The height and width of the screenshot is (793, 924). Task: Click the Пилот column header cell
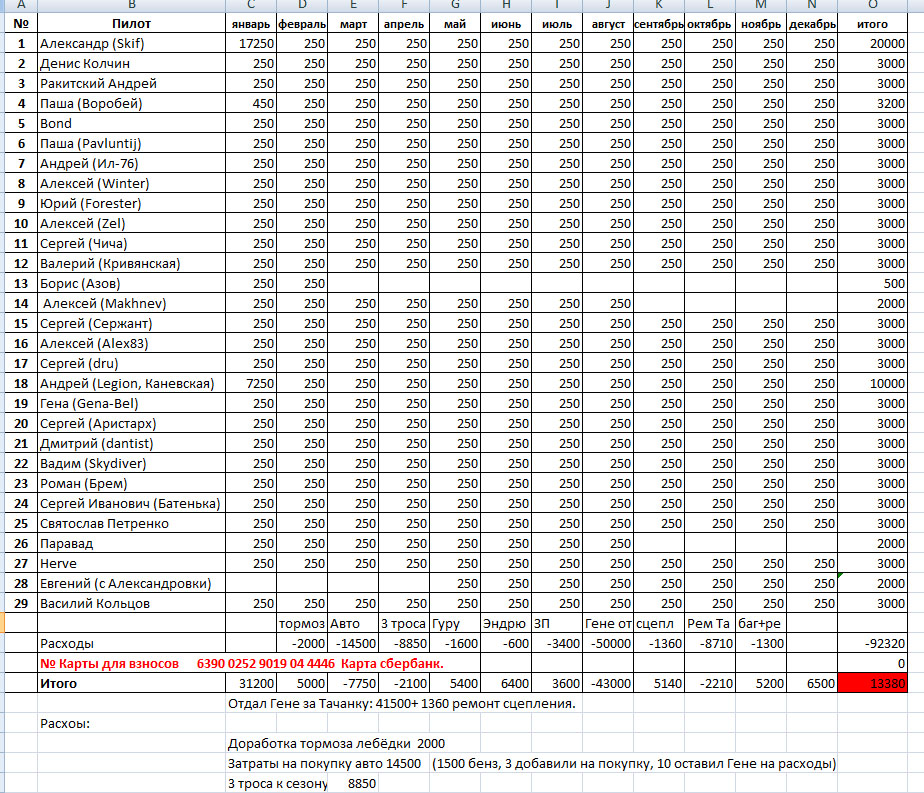(131, 24)
